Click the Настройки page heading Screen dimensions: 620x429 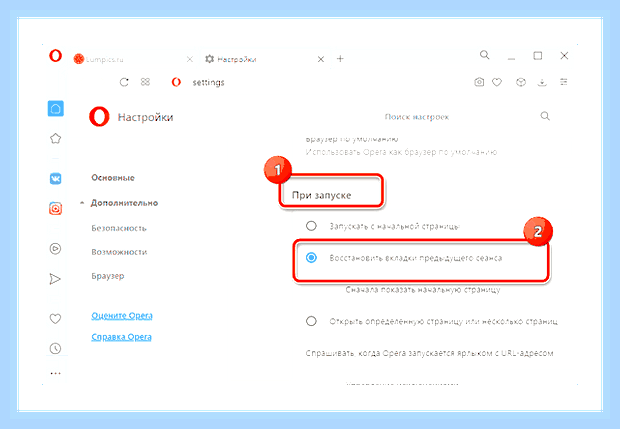[x=145, y=117]
